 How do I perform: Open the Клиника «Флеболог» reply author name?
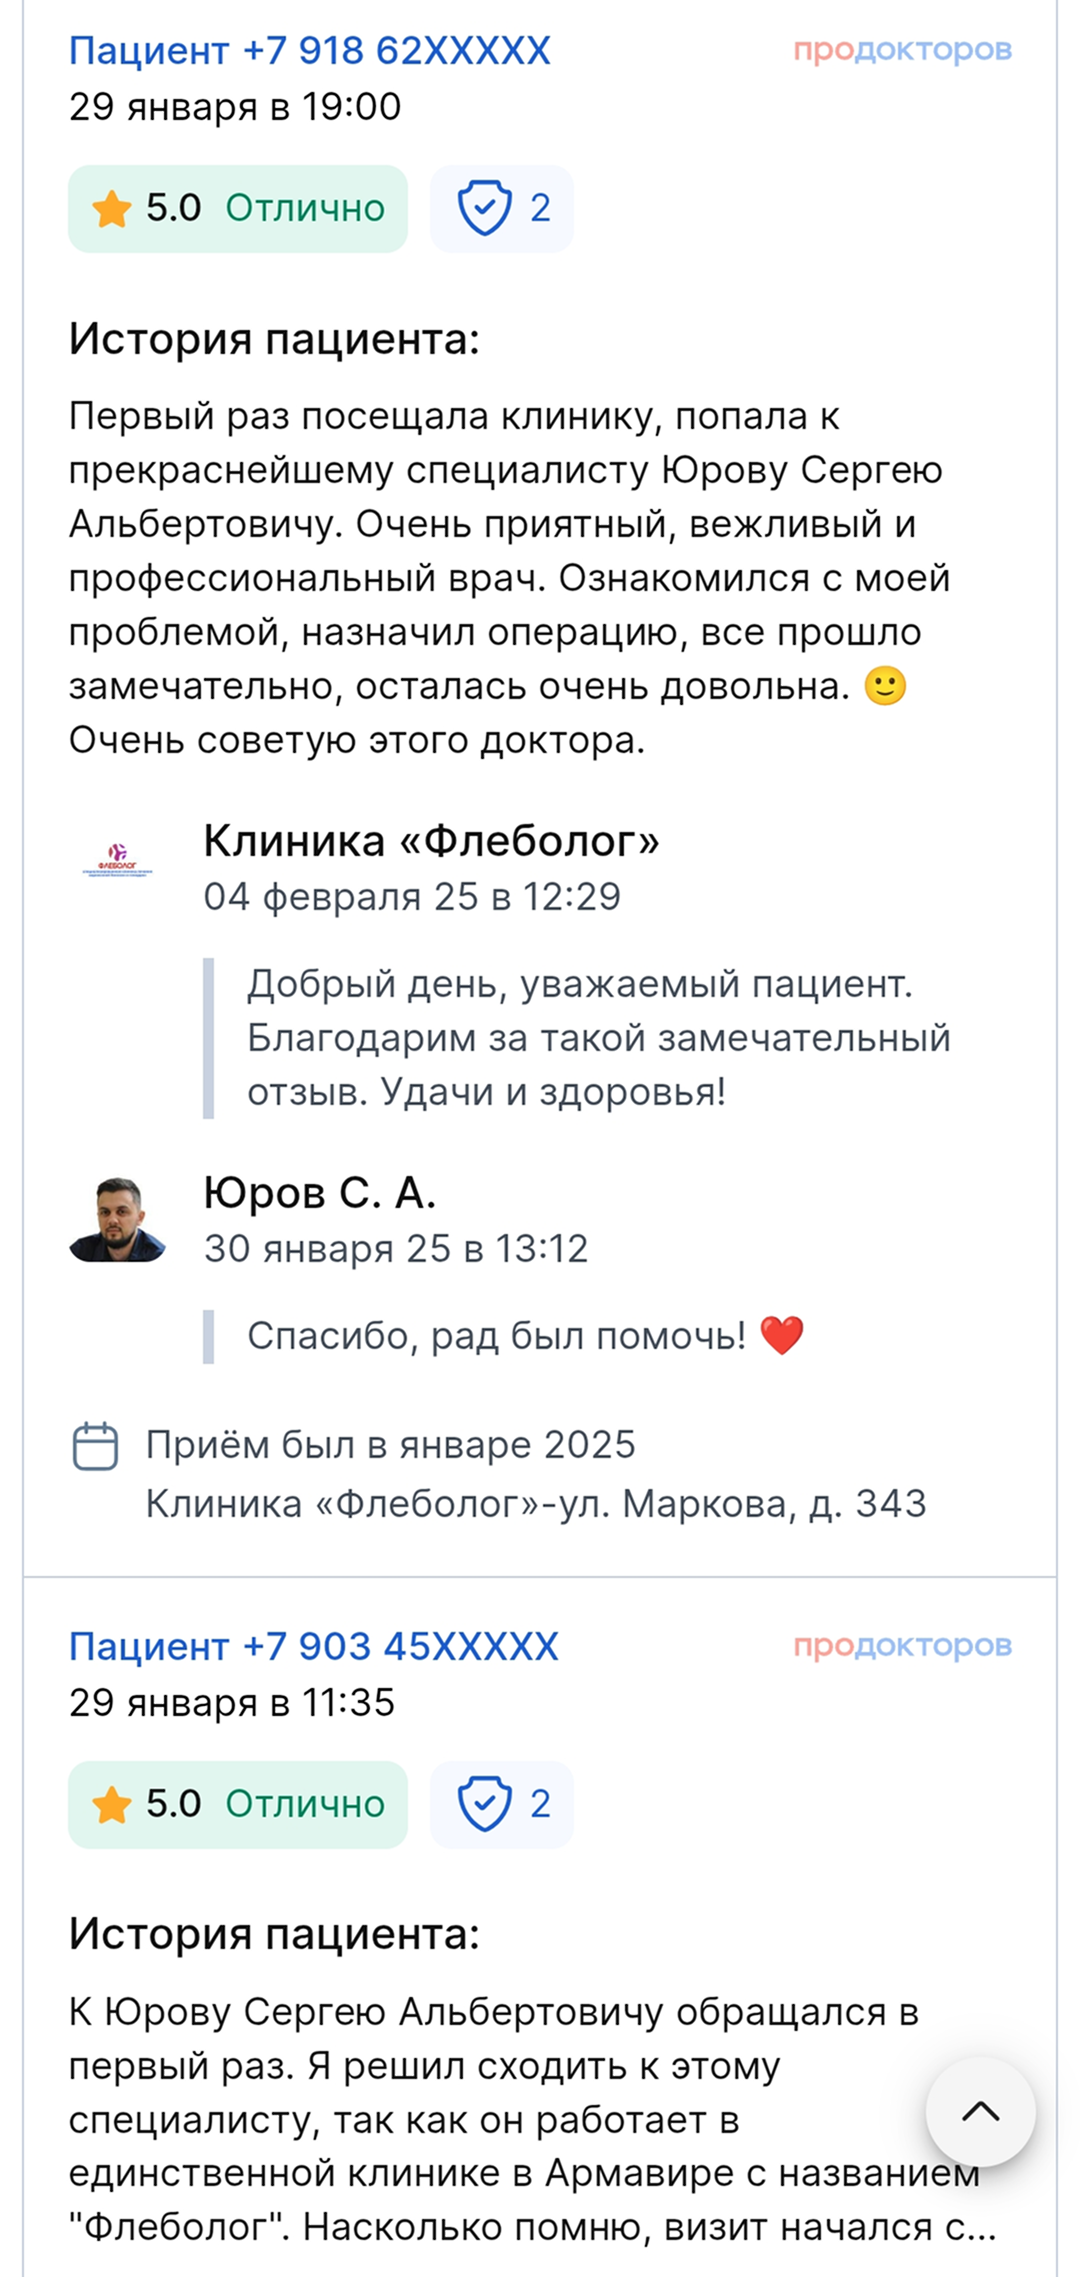point(431,841)
